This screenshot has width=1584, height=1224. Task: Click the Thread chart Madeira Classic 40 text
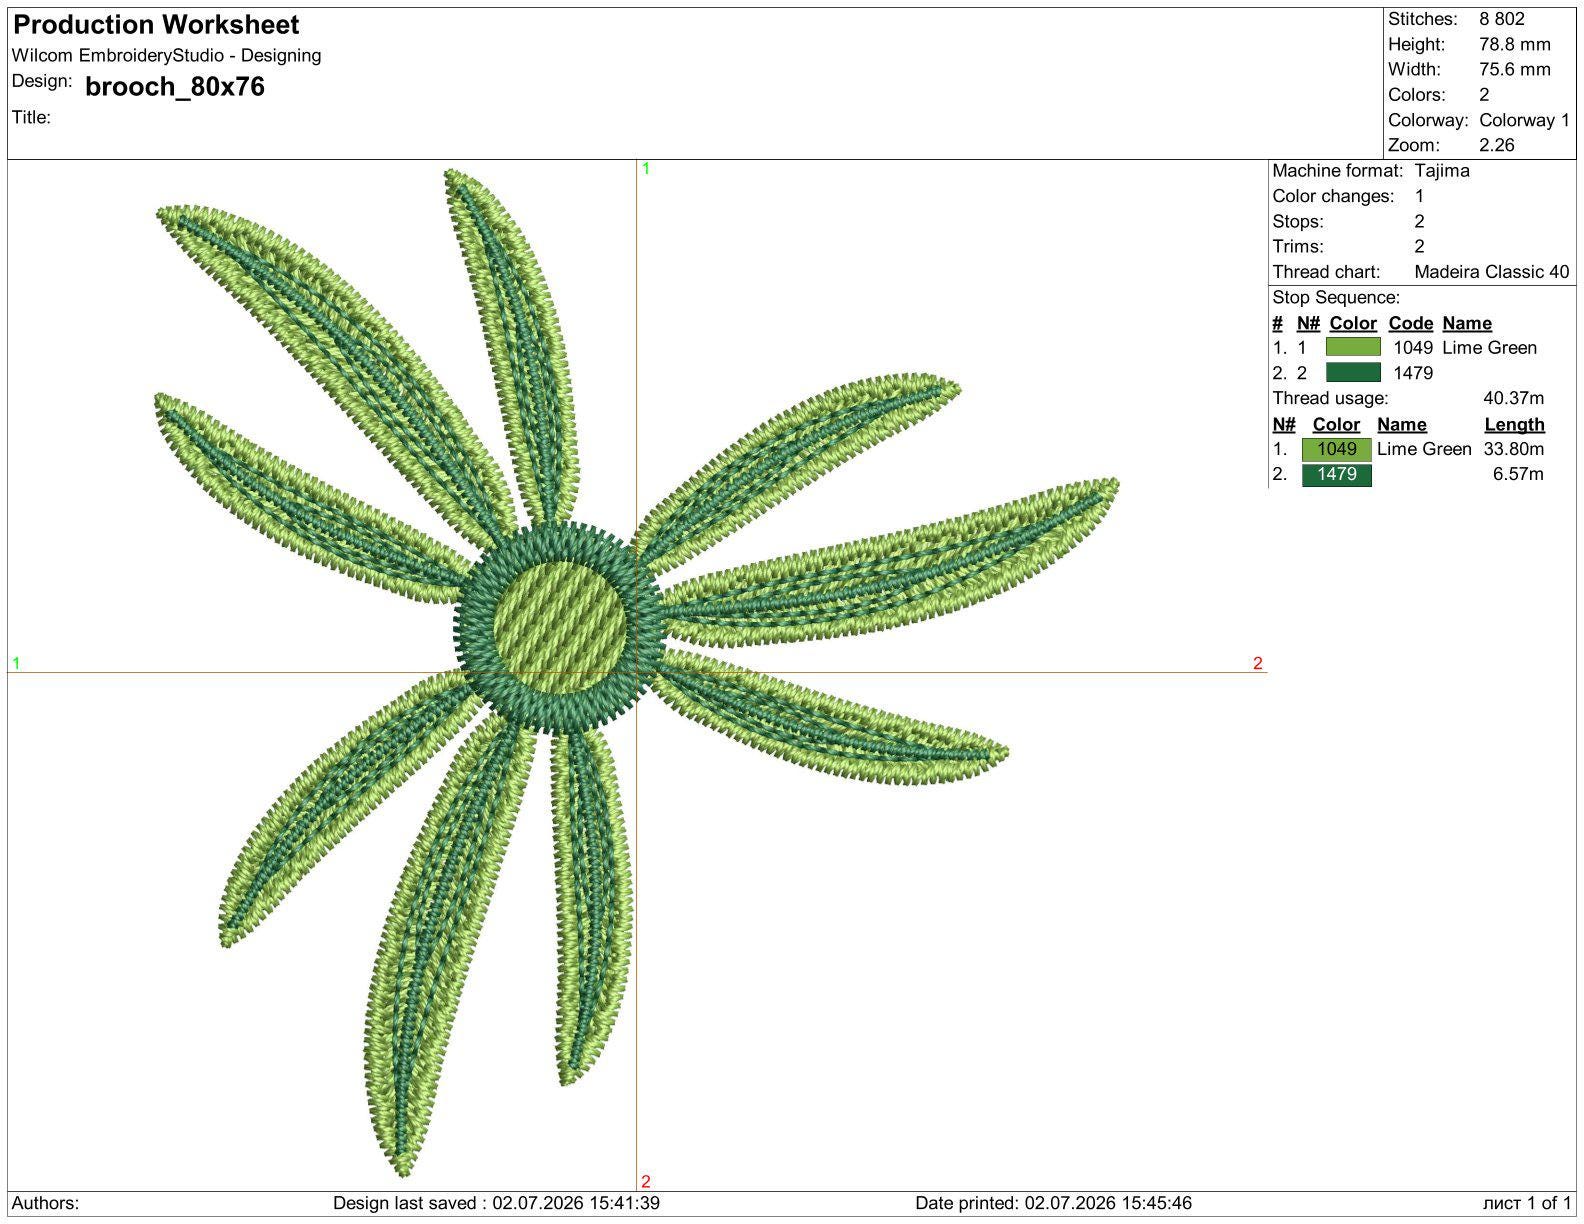point(1491,272)
